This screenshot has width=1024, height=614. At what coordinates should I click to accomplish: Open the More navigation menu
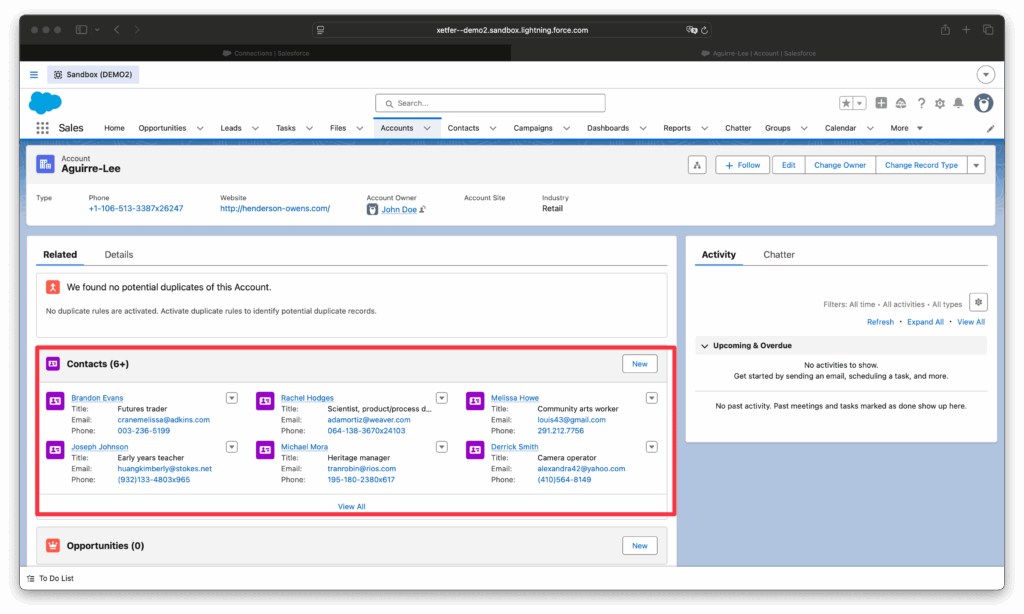point(906,129)
